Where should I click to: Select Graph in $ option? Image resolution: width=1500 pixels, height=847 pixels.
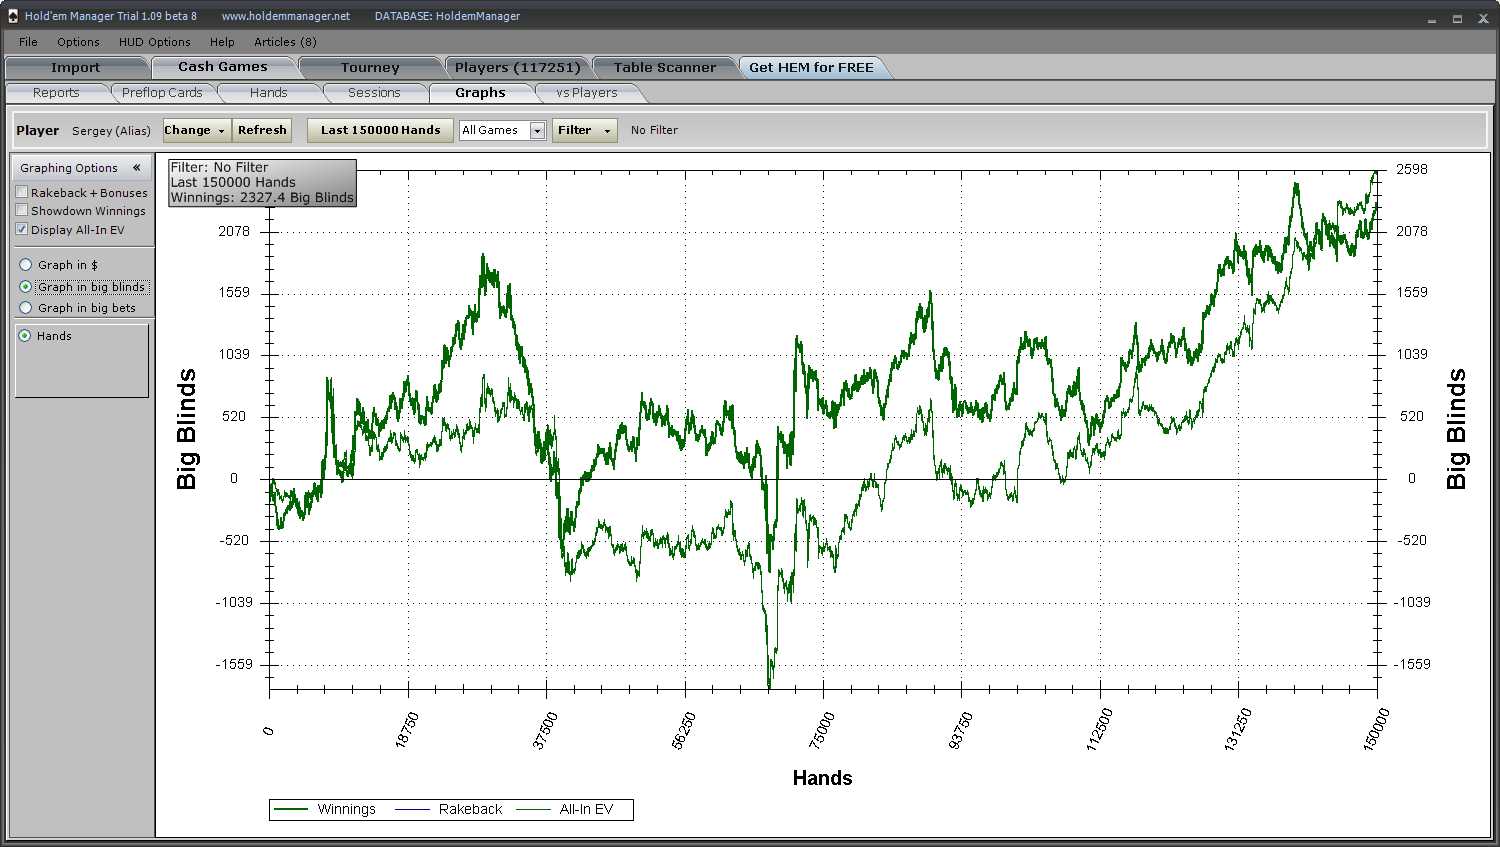[26, 265]
